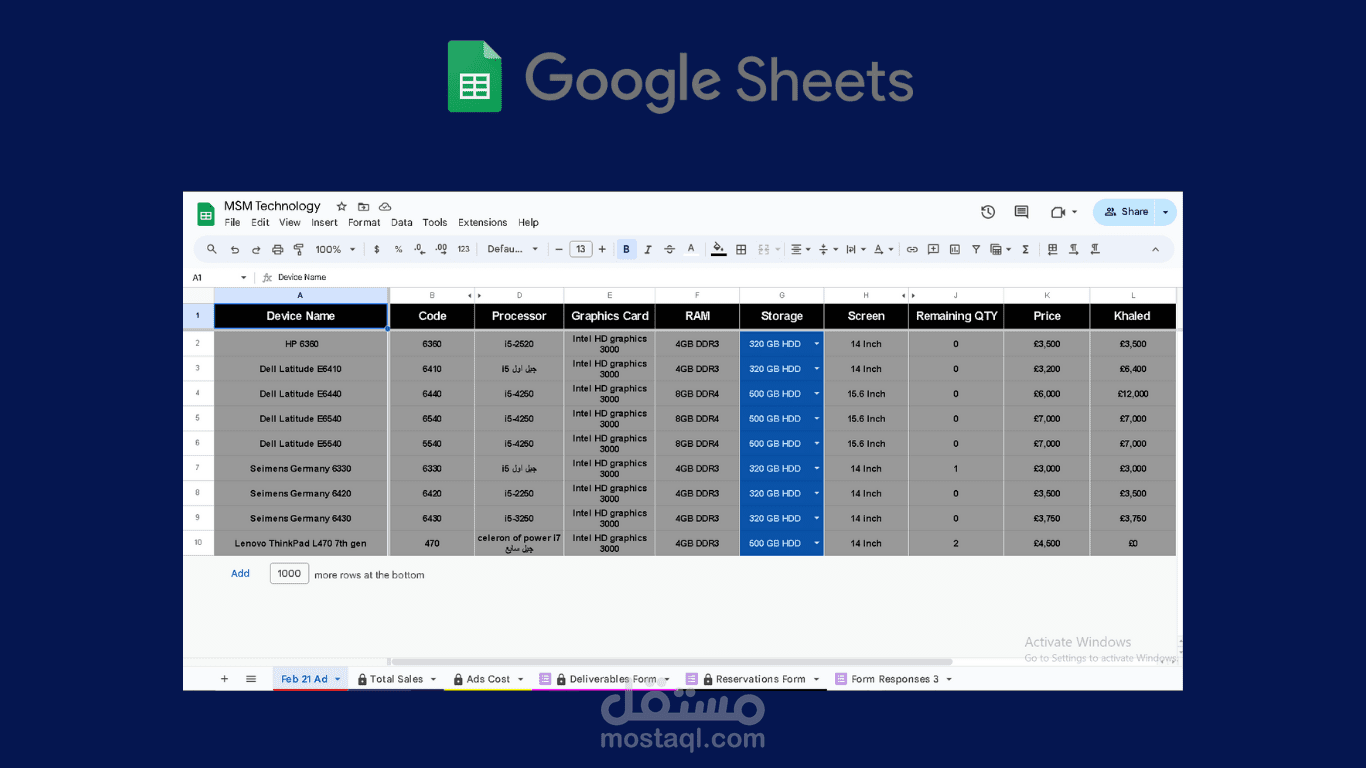Undo the last action
Screen dimensions: 1366x768
coord(235,250)
